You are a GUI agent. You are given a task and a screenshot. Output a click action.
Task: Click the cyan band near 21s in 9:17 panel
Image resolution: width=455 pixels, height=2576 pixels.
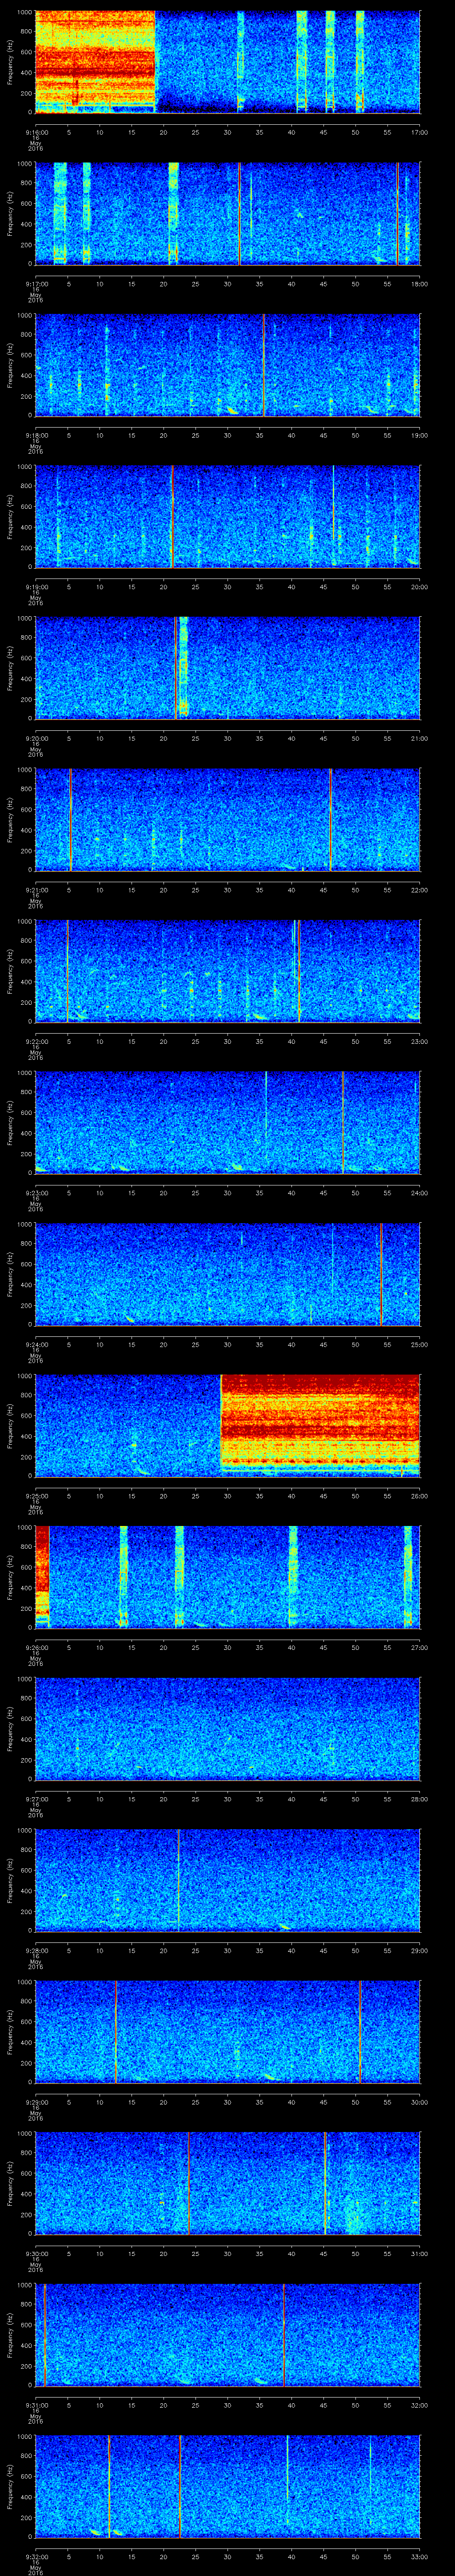tap(174, 213)
